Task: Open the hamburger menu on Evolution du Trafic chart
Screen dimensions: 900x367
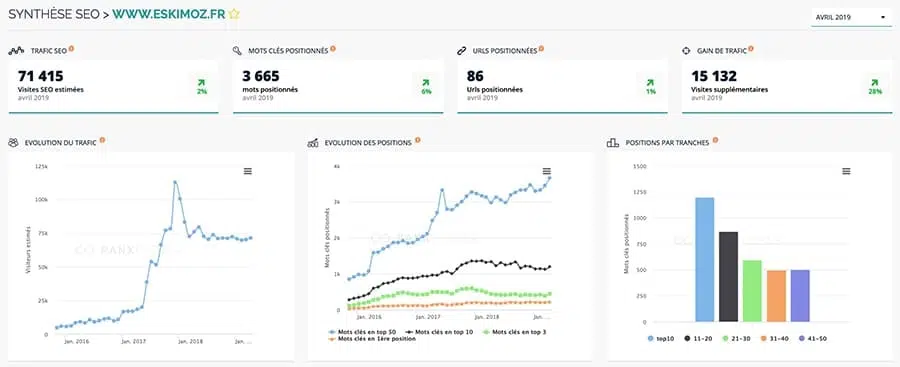Action: tap(247, 171)
